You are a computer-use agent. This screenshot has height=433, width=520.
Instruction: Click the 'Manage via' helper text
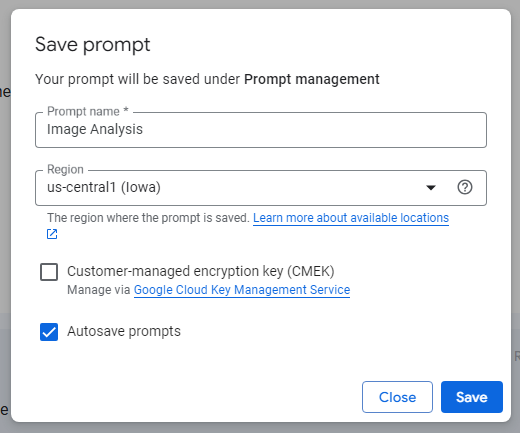[99, 290]
